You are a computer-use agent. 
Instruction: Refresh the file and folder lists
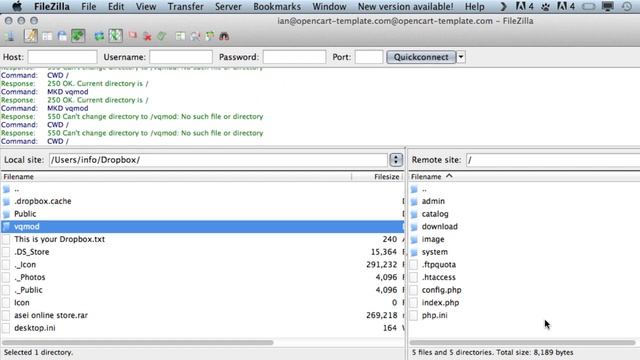pos(99,36)
